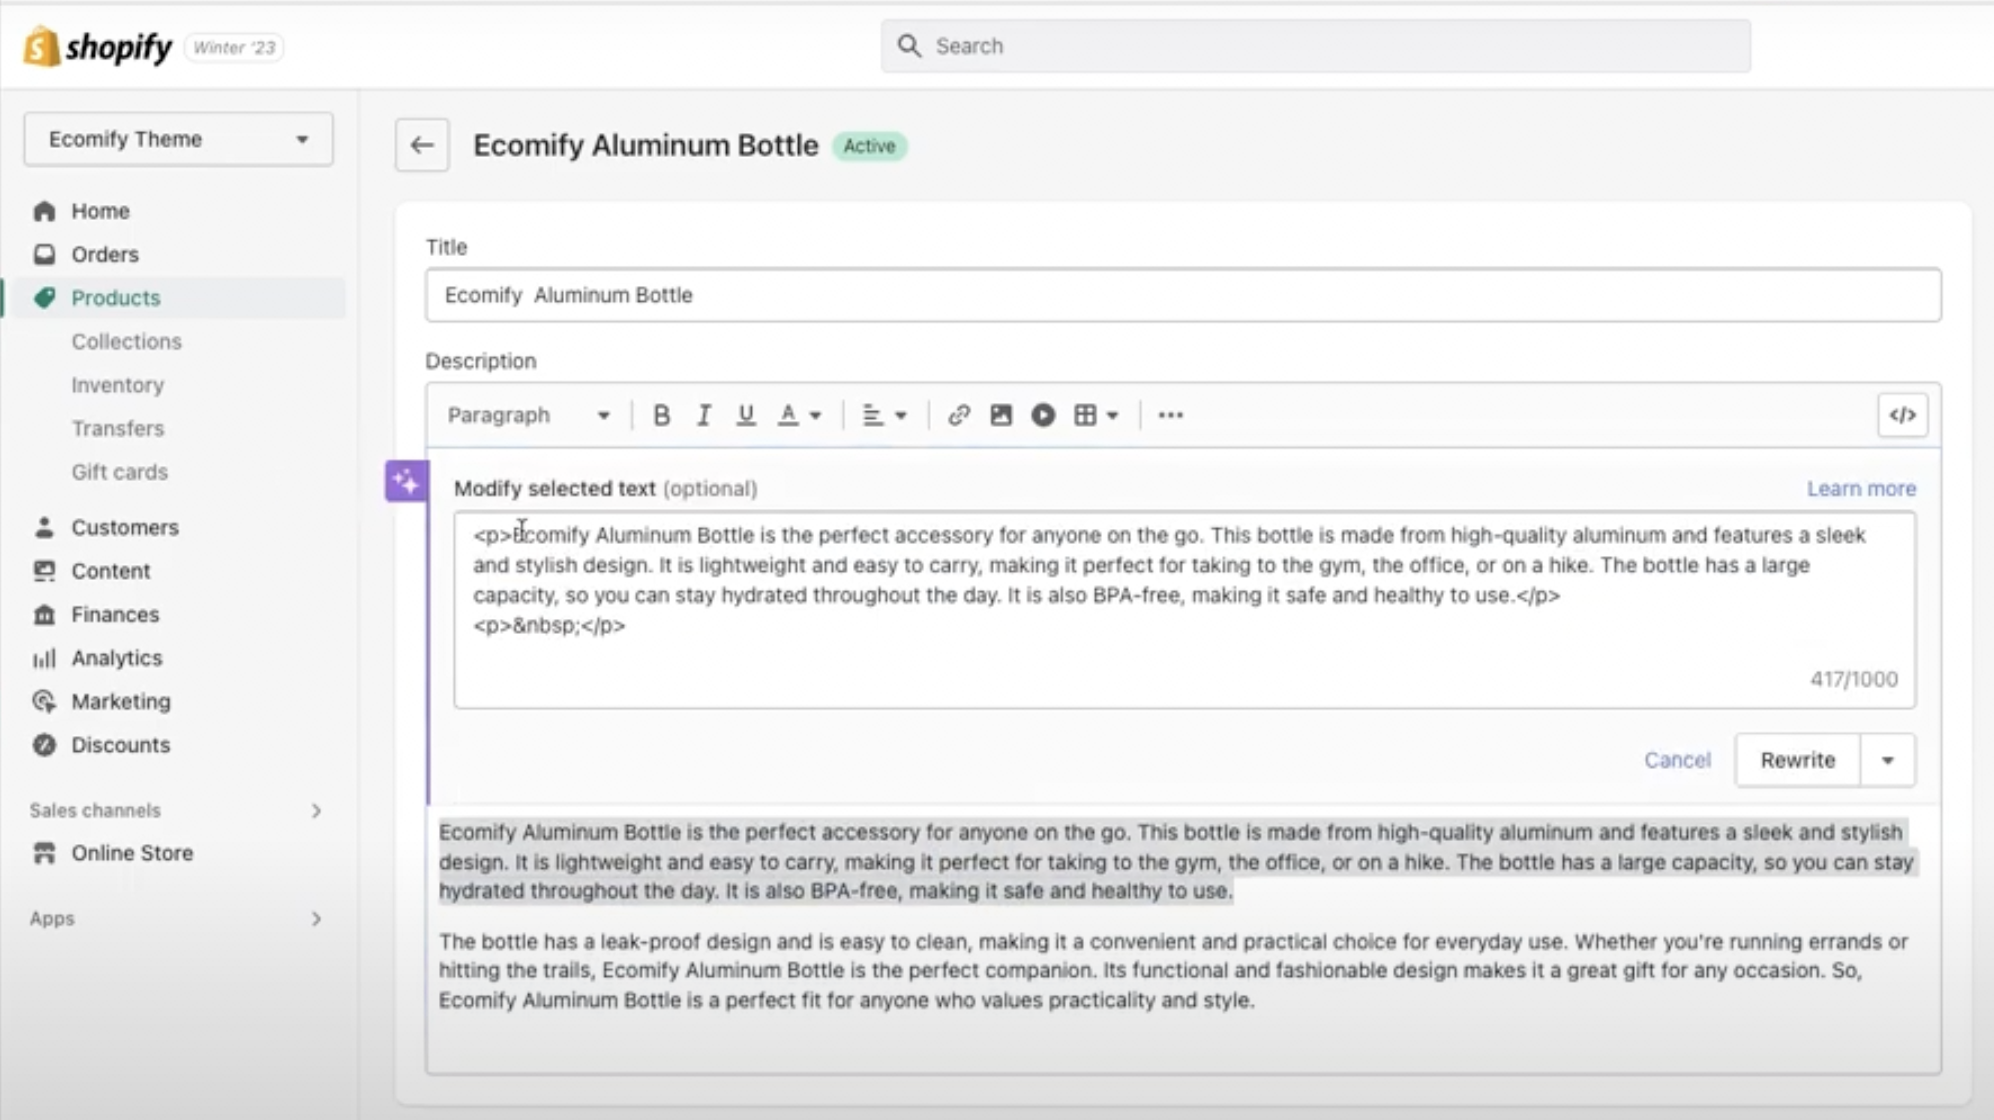
Task: Click the Ecomify Aluminum Bottle page heading
Action: click(645, 145)
